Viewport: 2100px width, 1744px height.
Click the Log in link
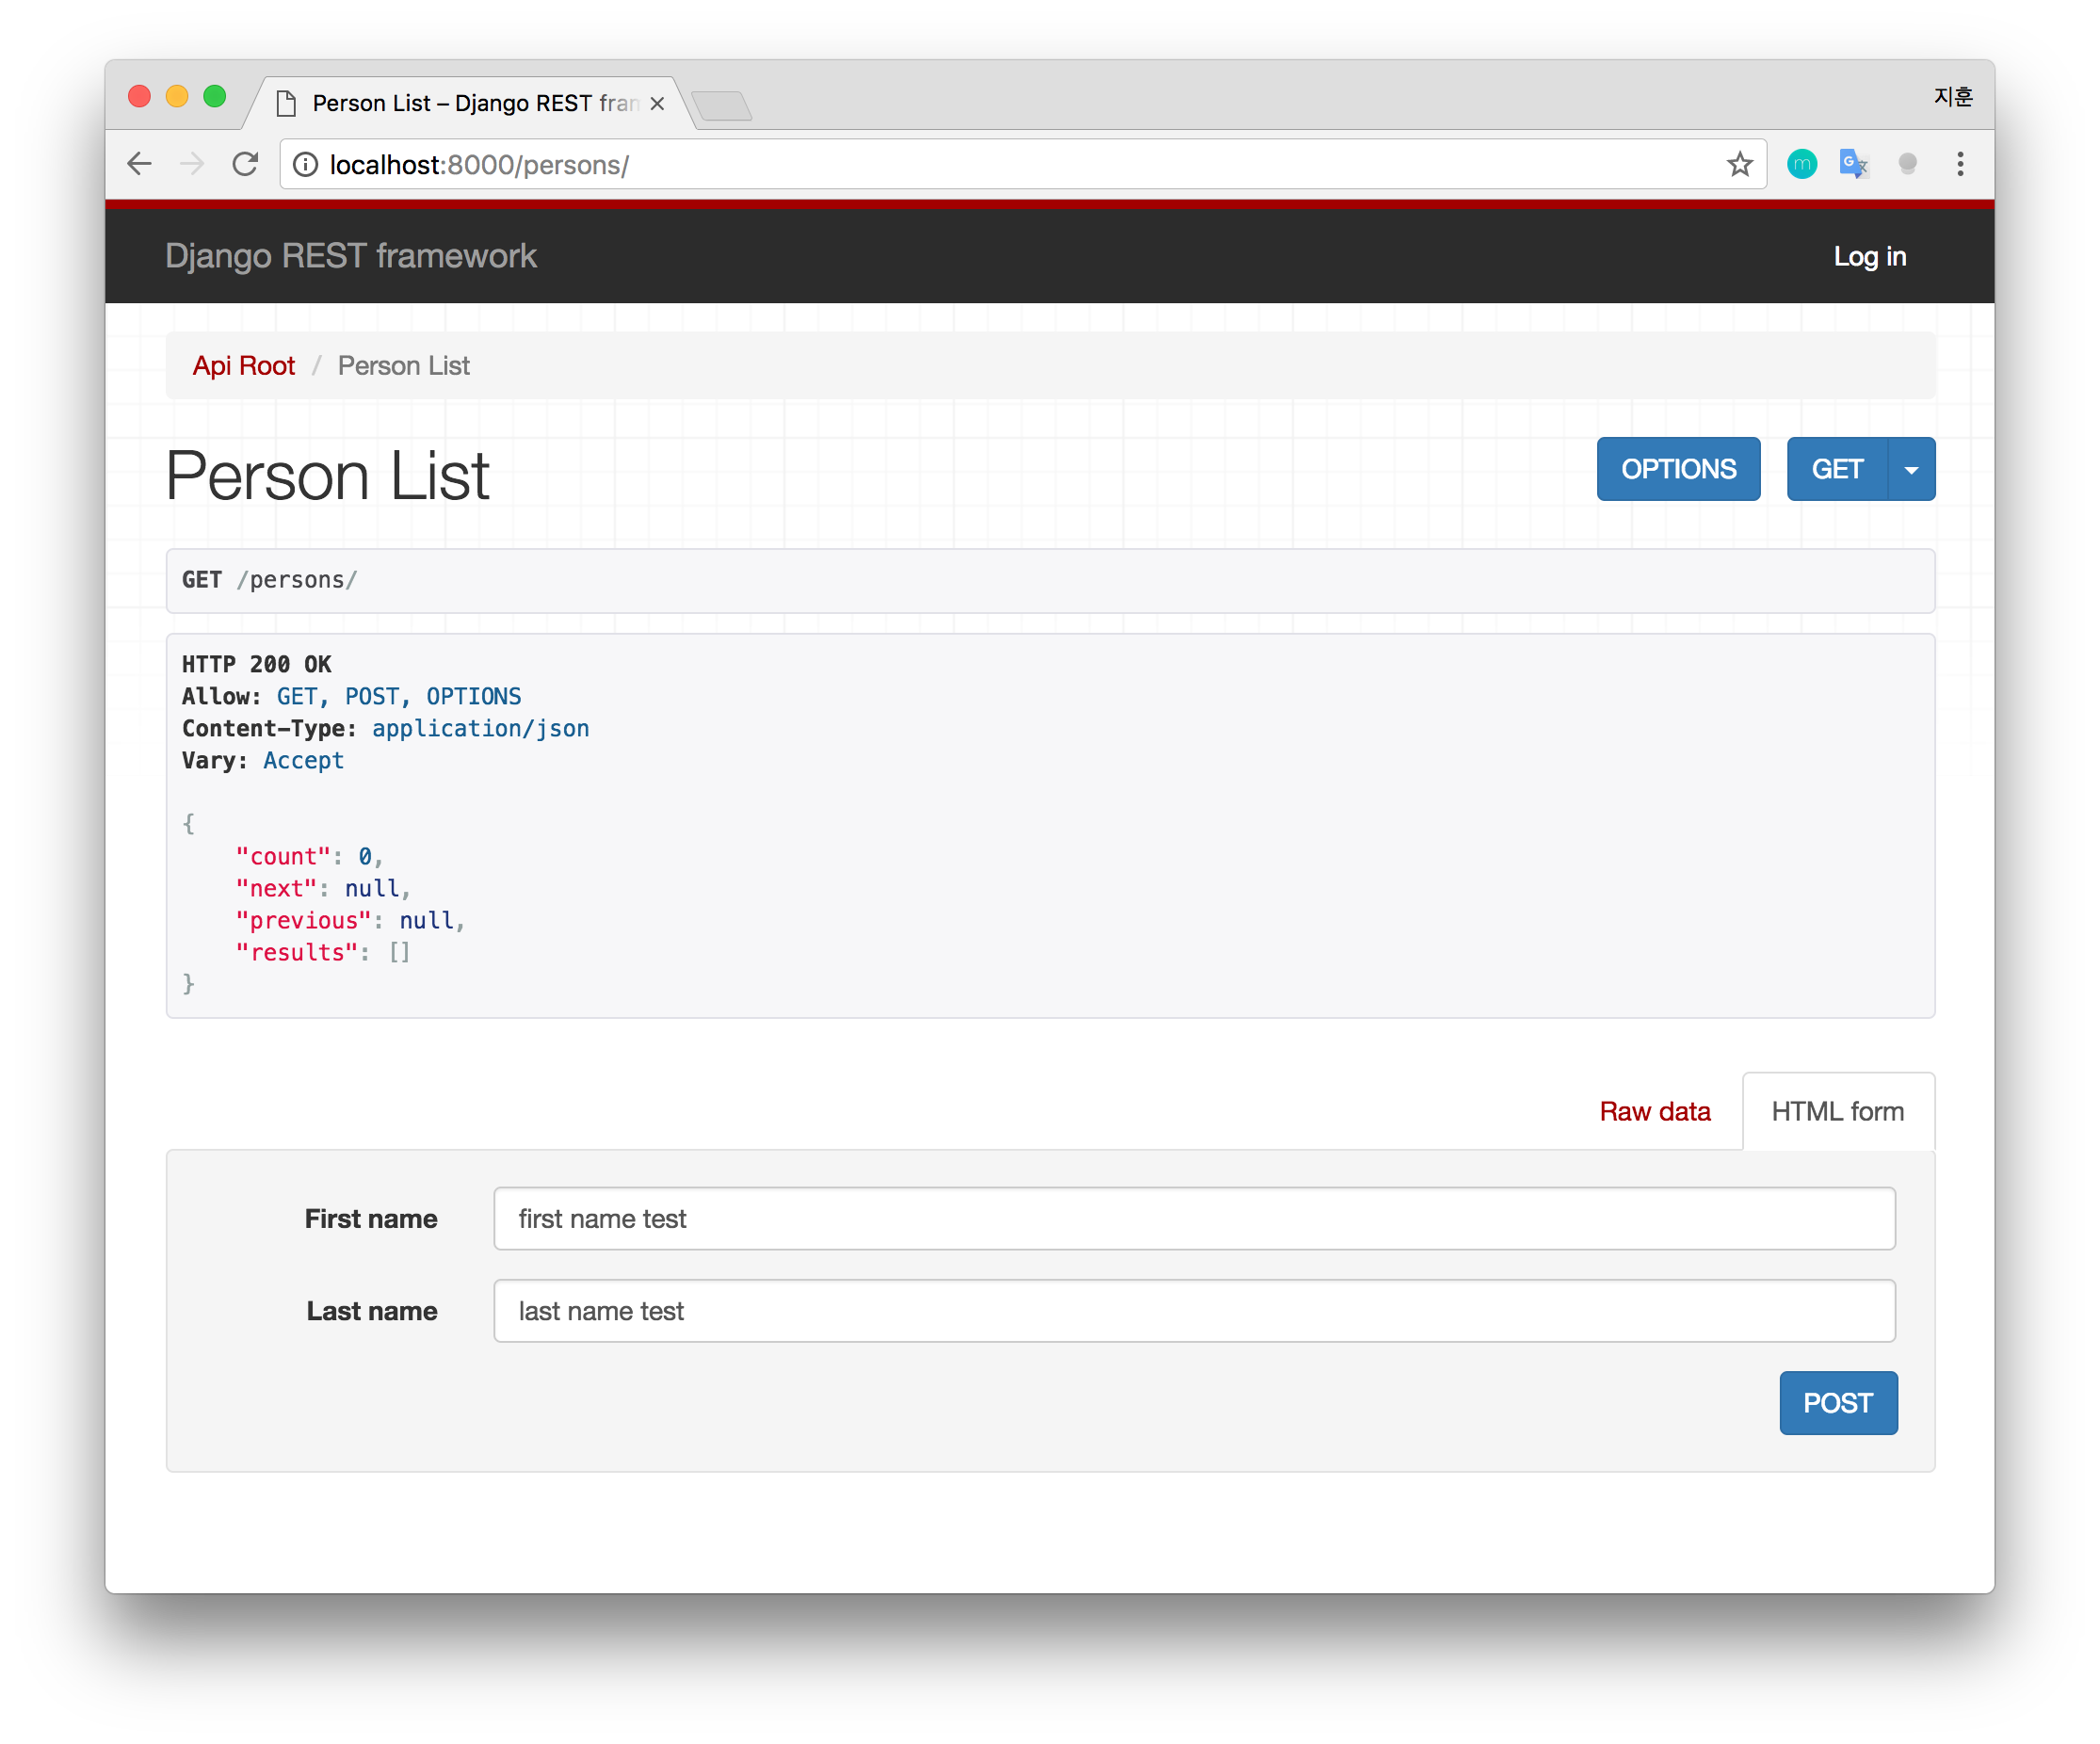coord(1869,256)
